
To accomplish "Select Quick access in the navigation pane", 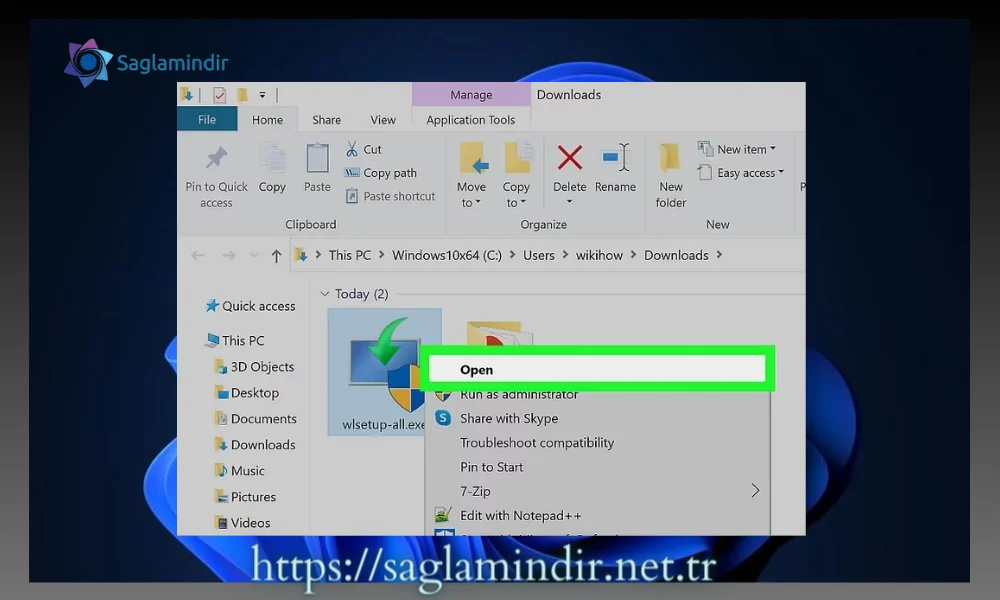I will 251,306.
